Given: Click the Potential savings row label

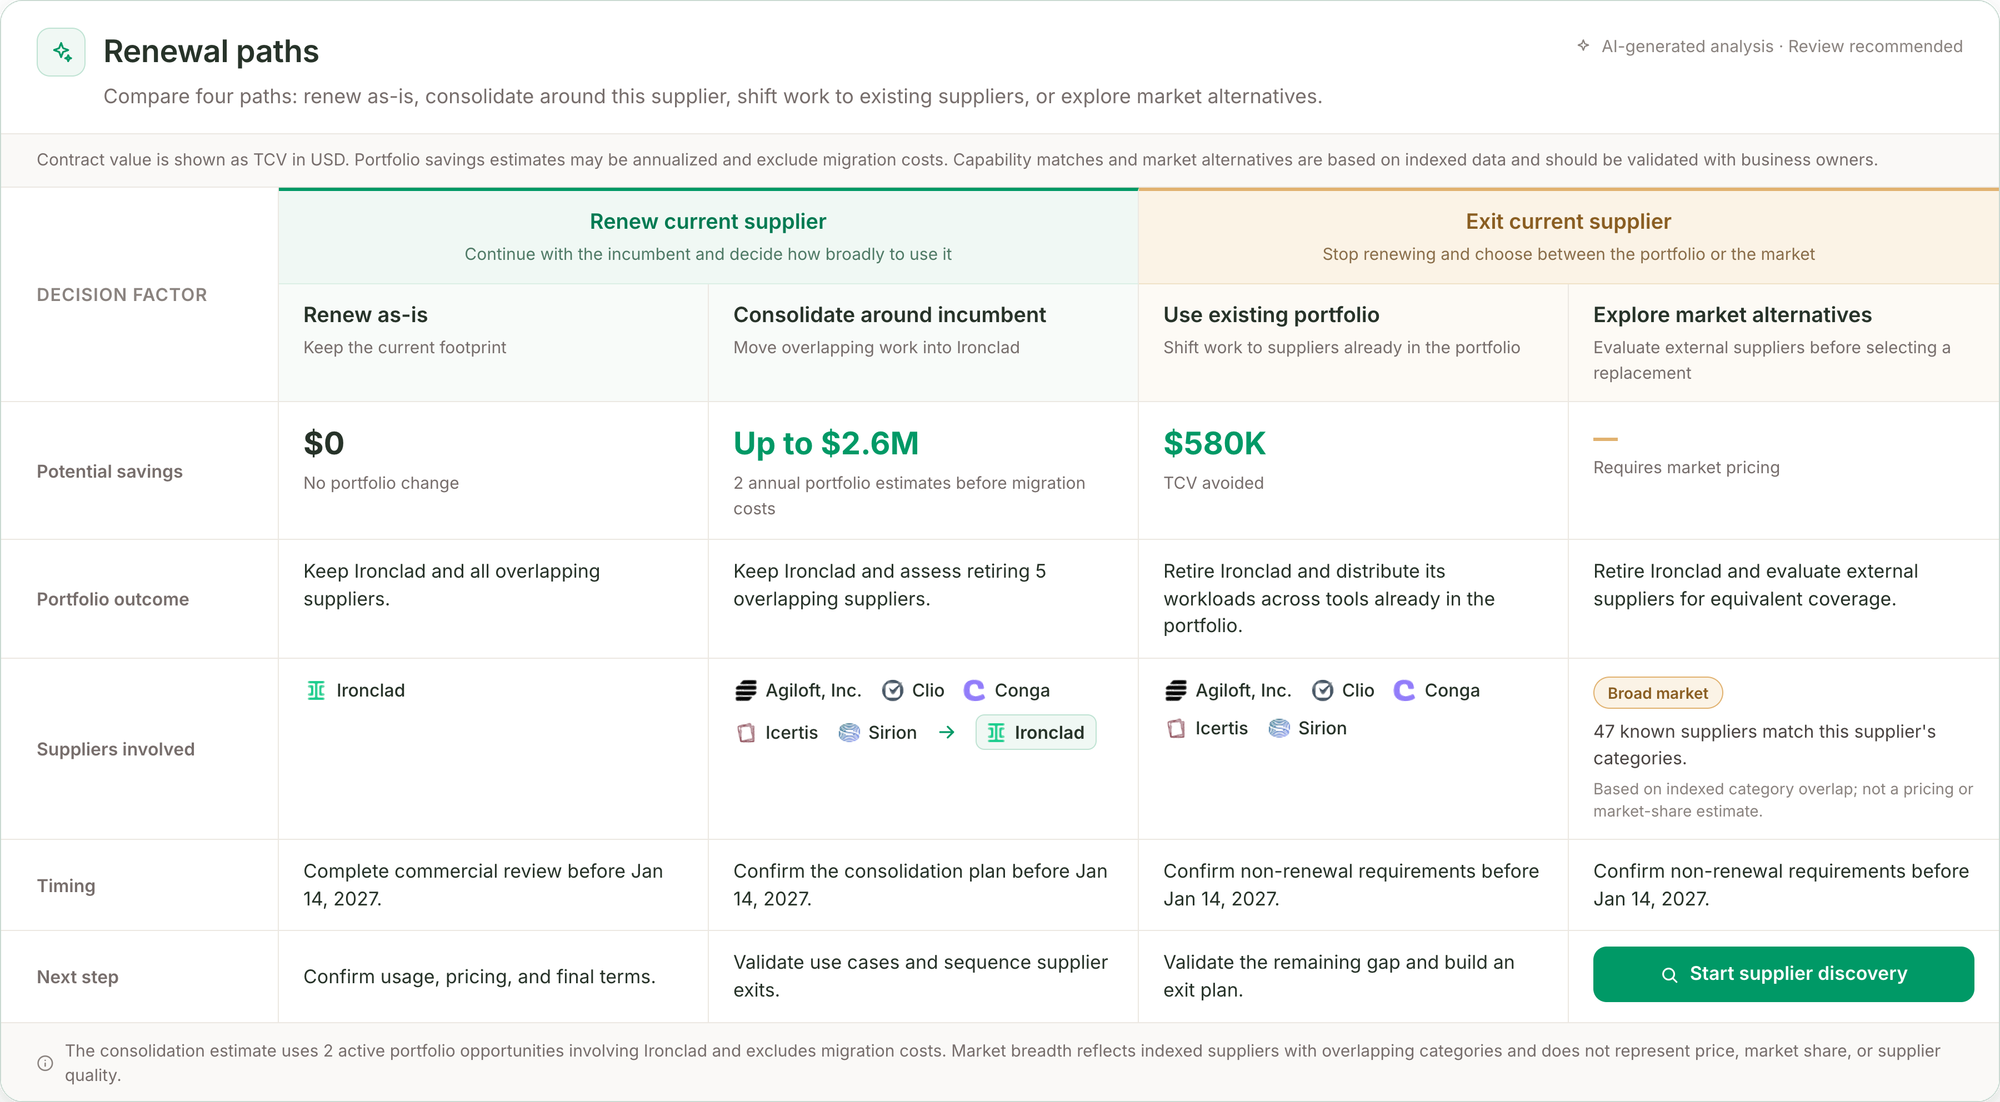Looking at the screenshot, I should [x=110, y=471].
